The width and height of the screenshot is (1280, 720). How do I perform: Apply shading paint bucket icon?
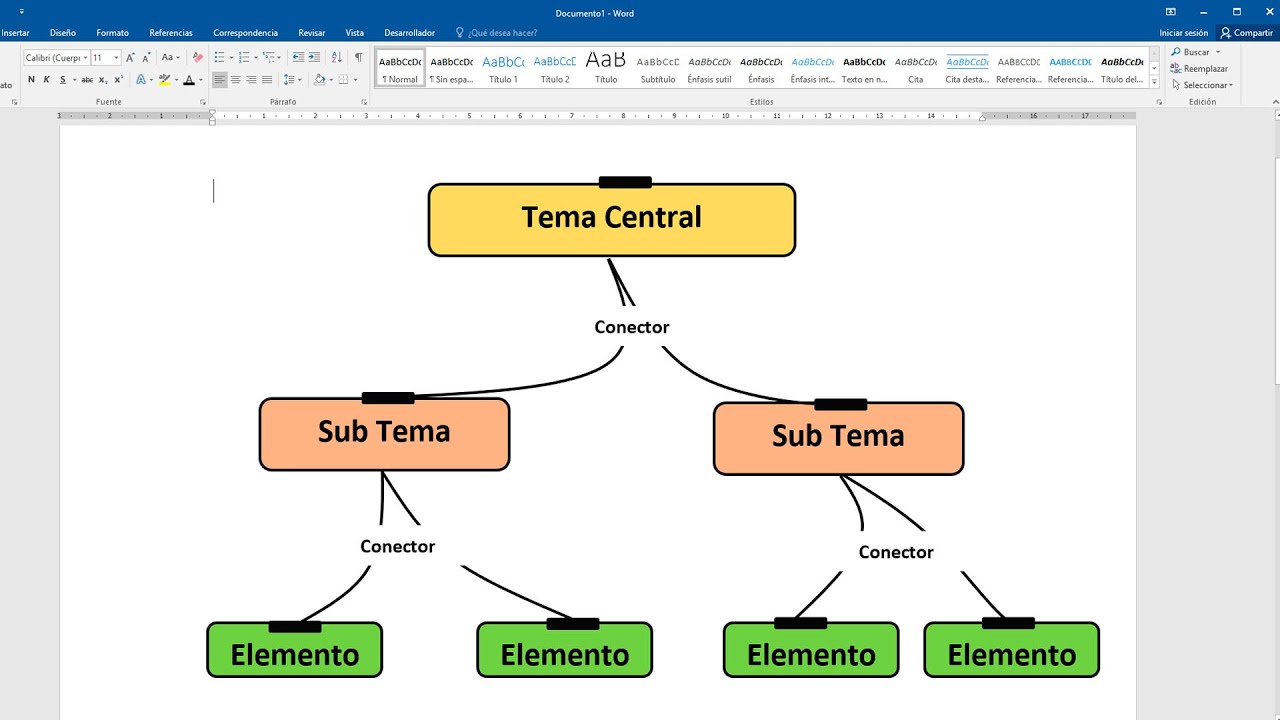(x=319, y=80)
